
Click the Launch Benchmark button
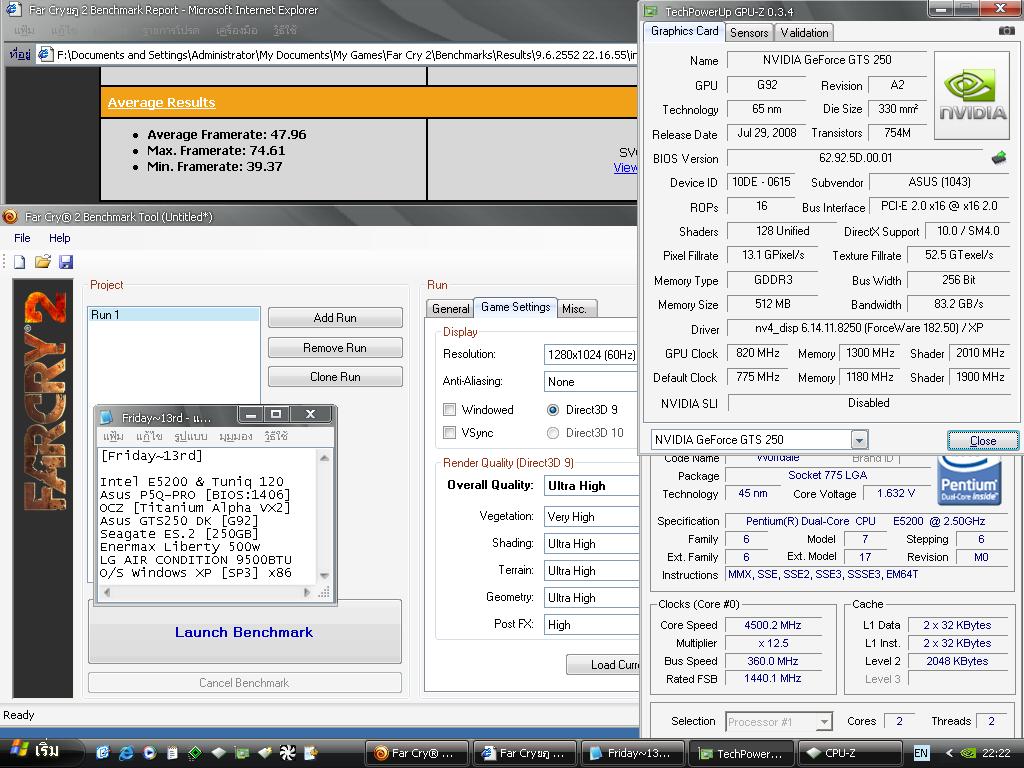click(x=244, y=632)
